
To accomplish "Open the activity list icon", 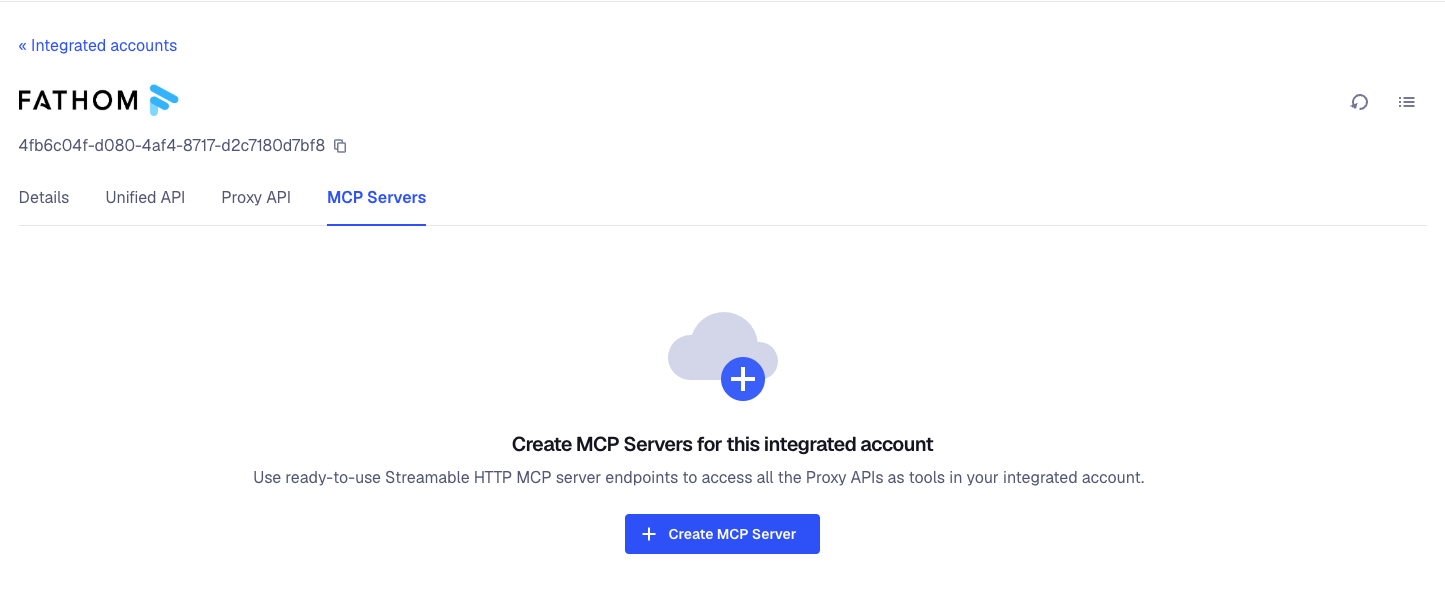I will (1406, 101).
